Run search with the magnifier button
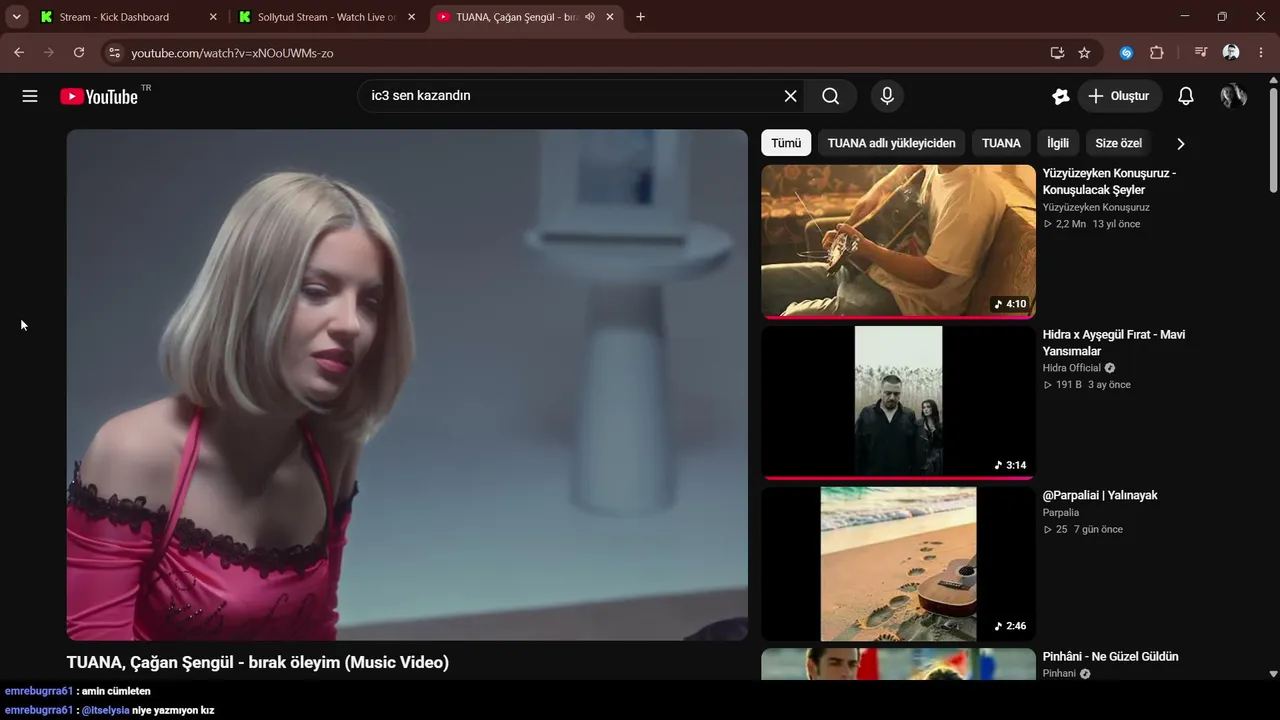Viewport: 1280px width, 720px height. 831,96
